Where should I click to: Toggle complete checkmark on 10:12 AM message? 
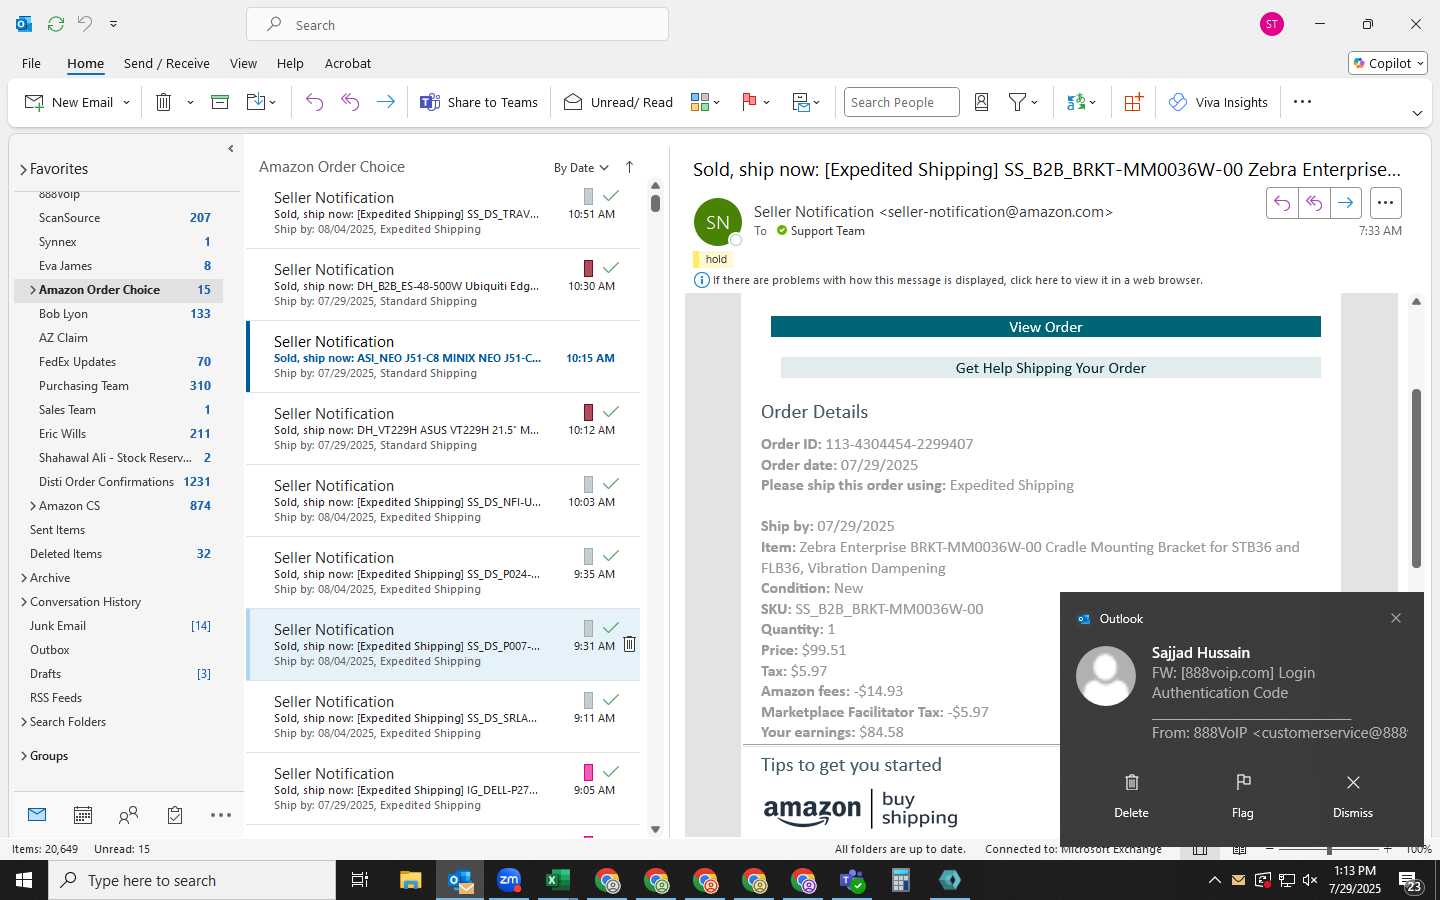point(611,412)
